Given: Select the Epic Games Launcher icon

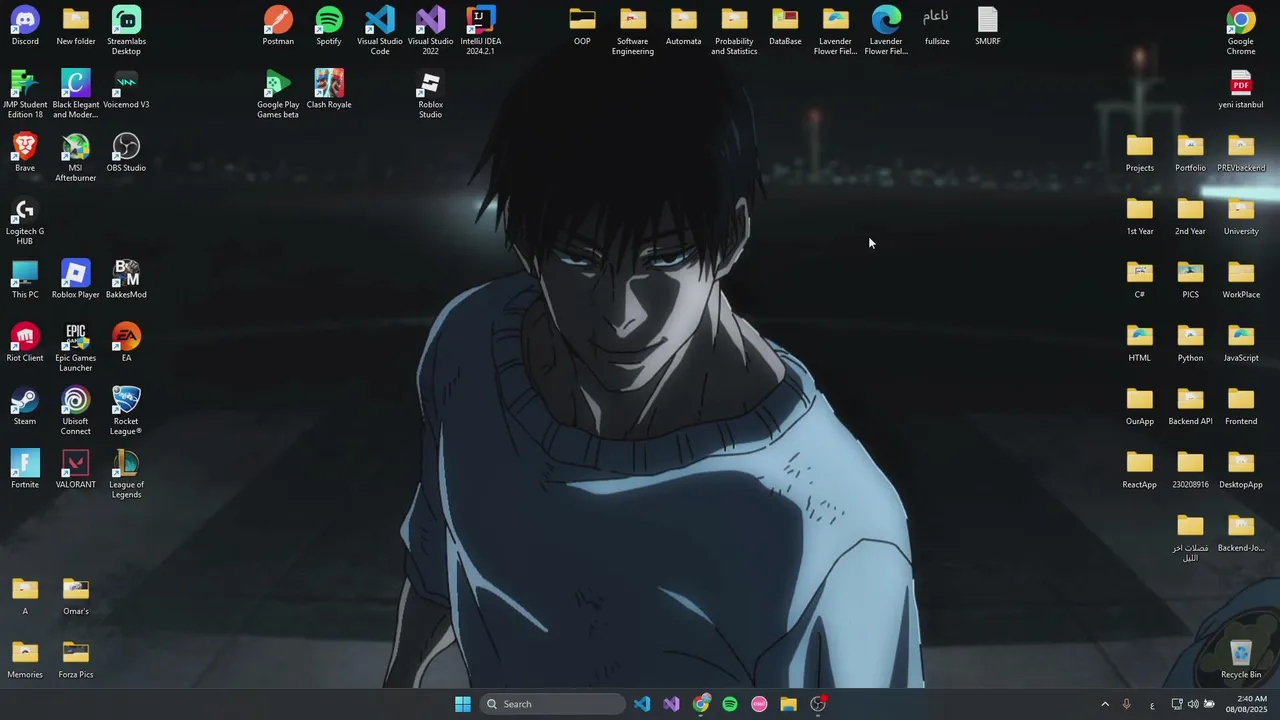Looking at the screenshot, I should [76, 347].
